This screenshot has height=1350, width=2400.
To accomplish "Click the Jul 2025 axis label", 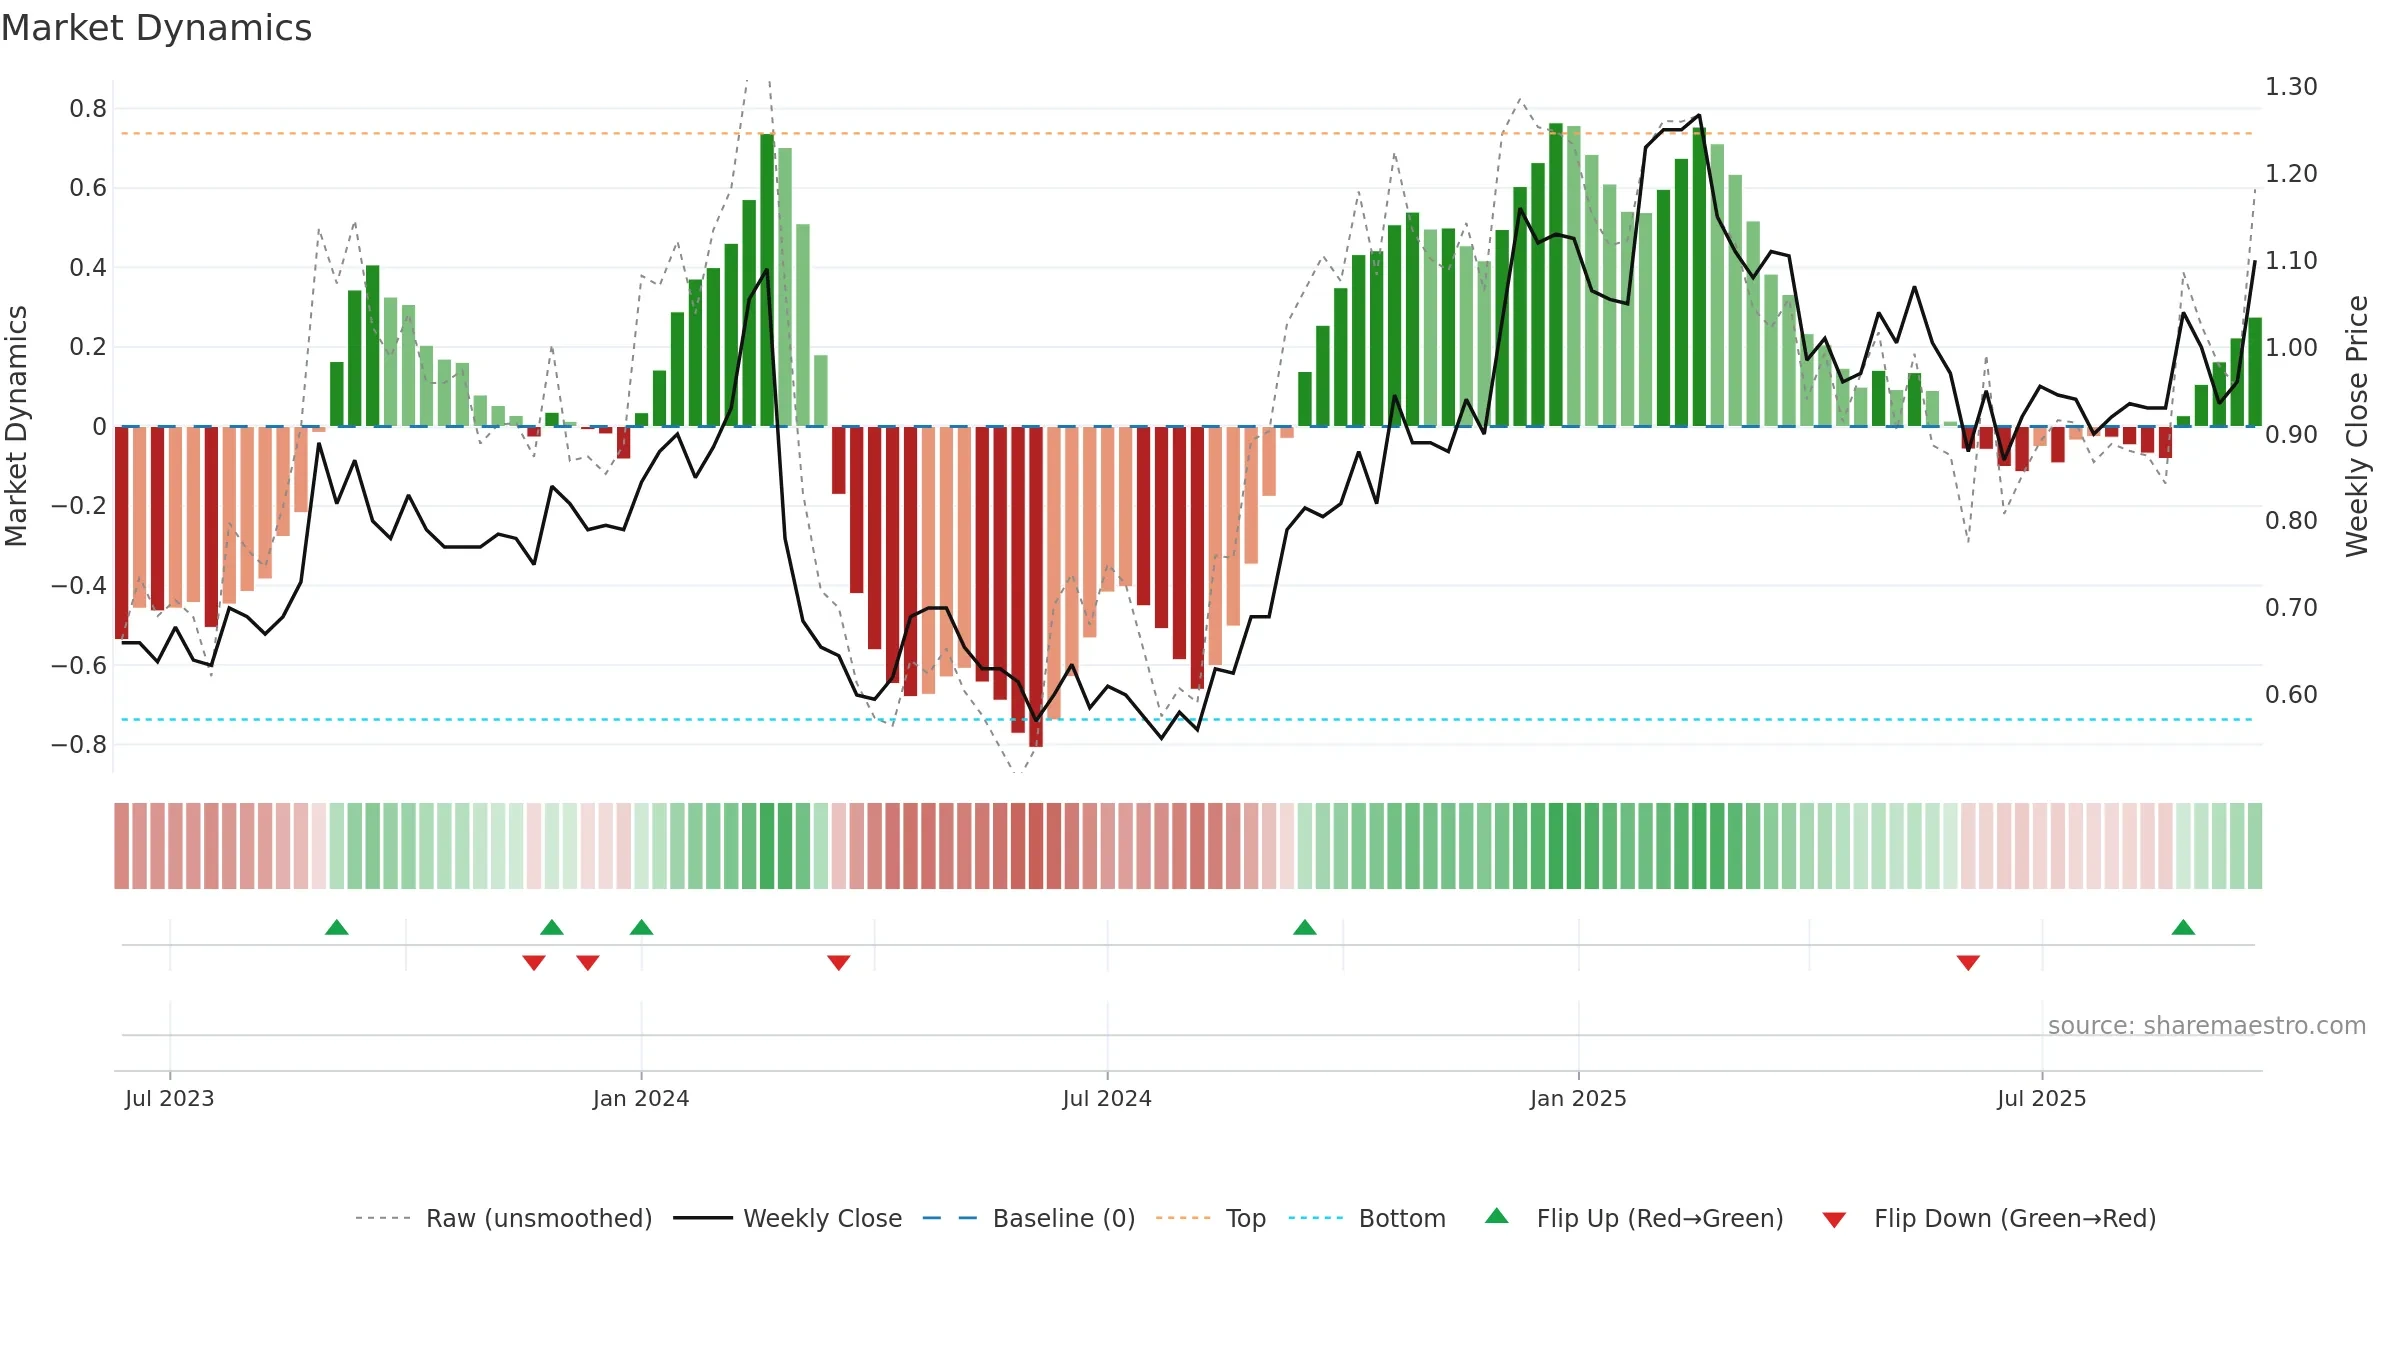I will [x=2042, y=1098].
